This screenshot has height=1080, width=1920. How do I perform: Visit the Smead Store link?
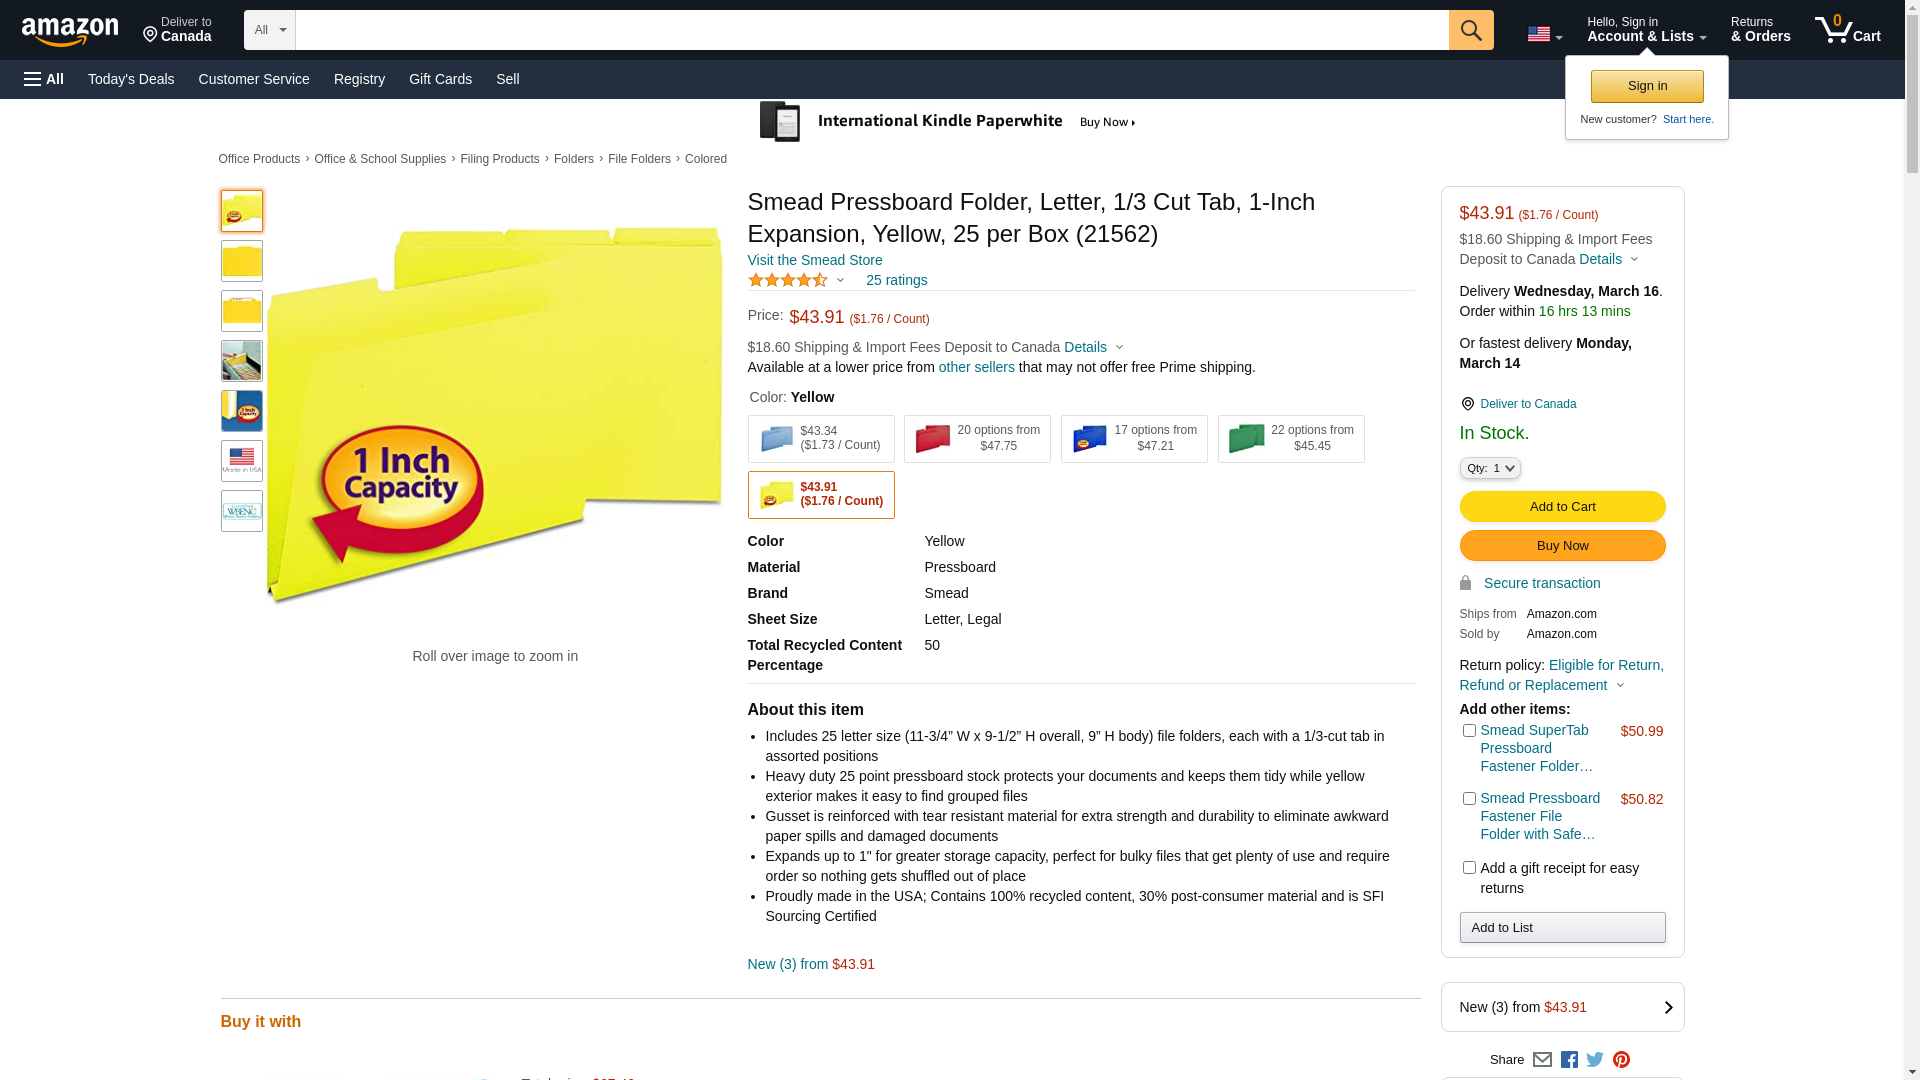(815, 260)
